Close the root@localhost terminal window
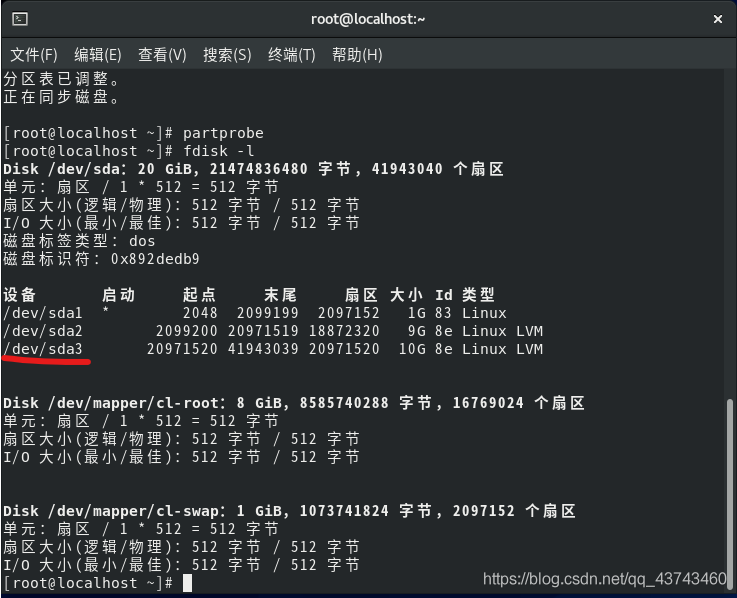The width and height of the screenshot is (737, 598). [718, 19]
